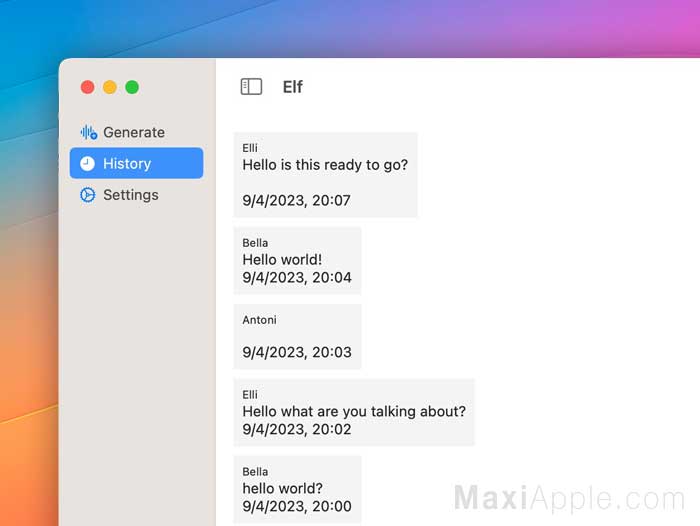This screenshot has width=700, height=526.
Task: Click the Generate waveform icon
Action: (x=88, y=133)
